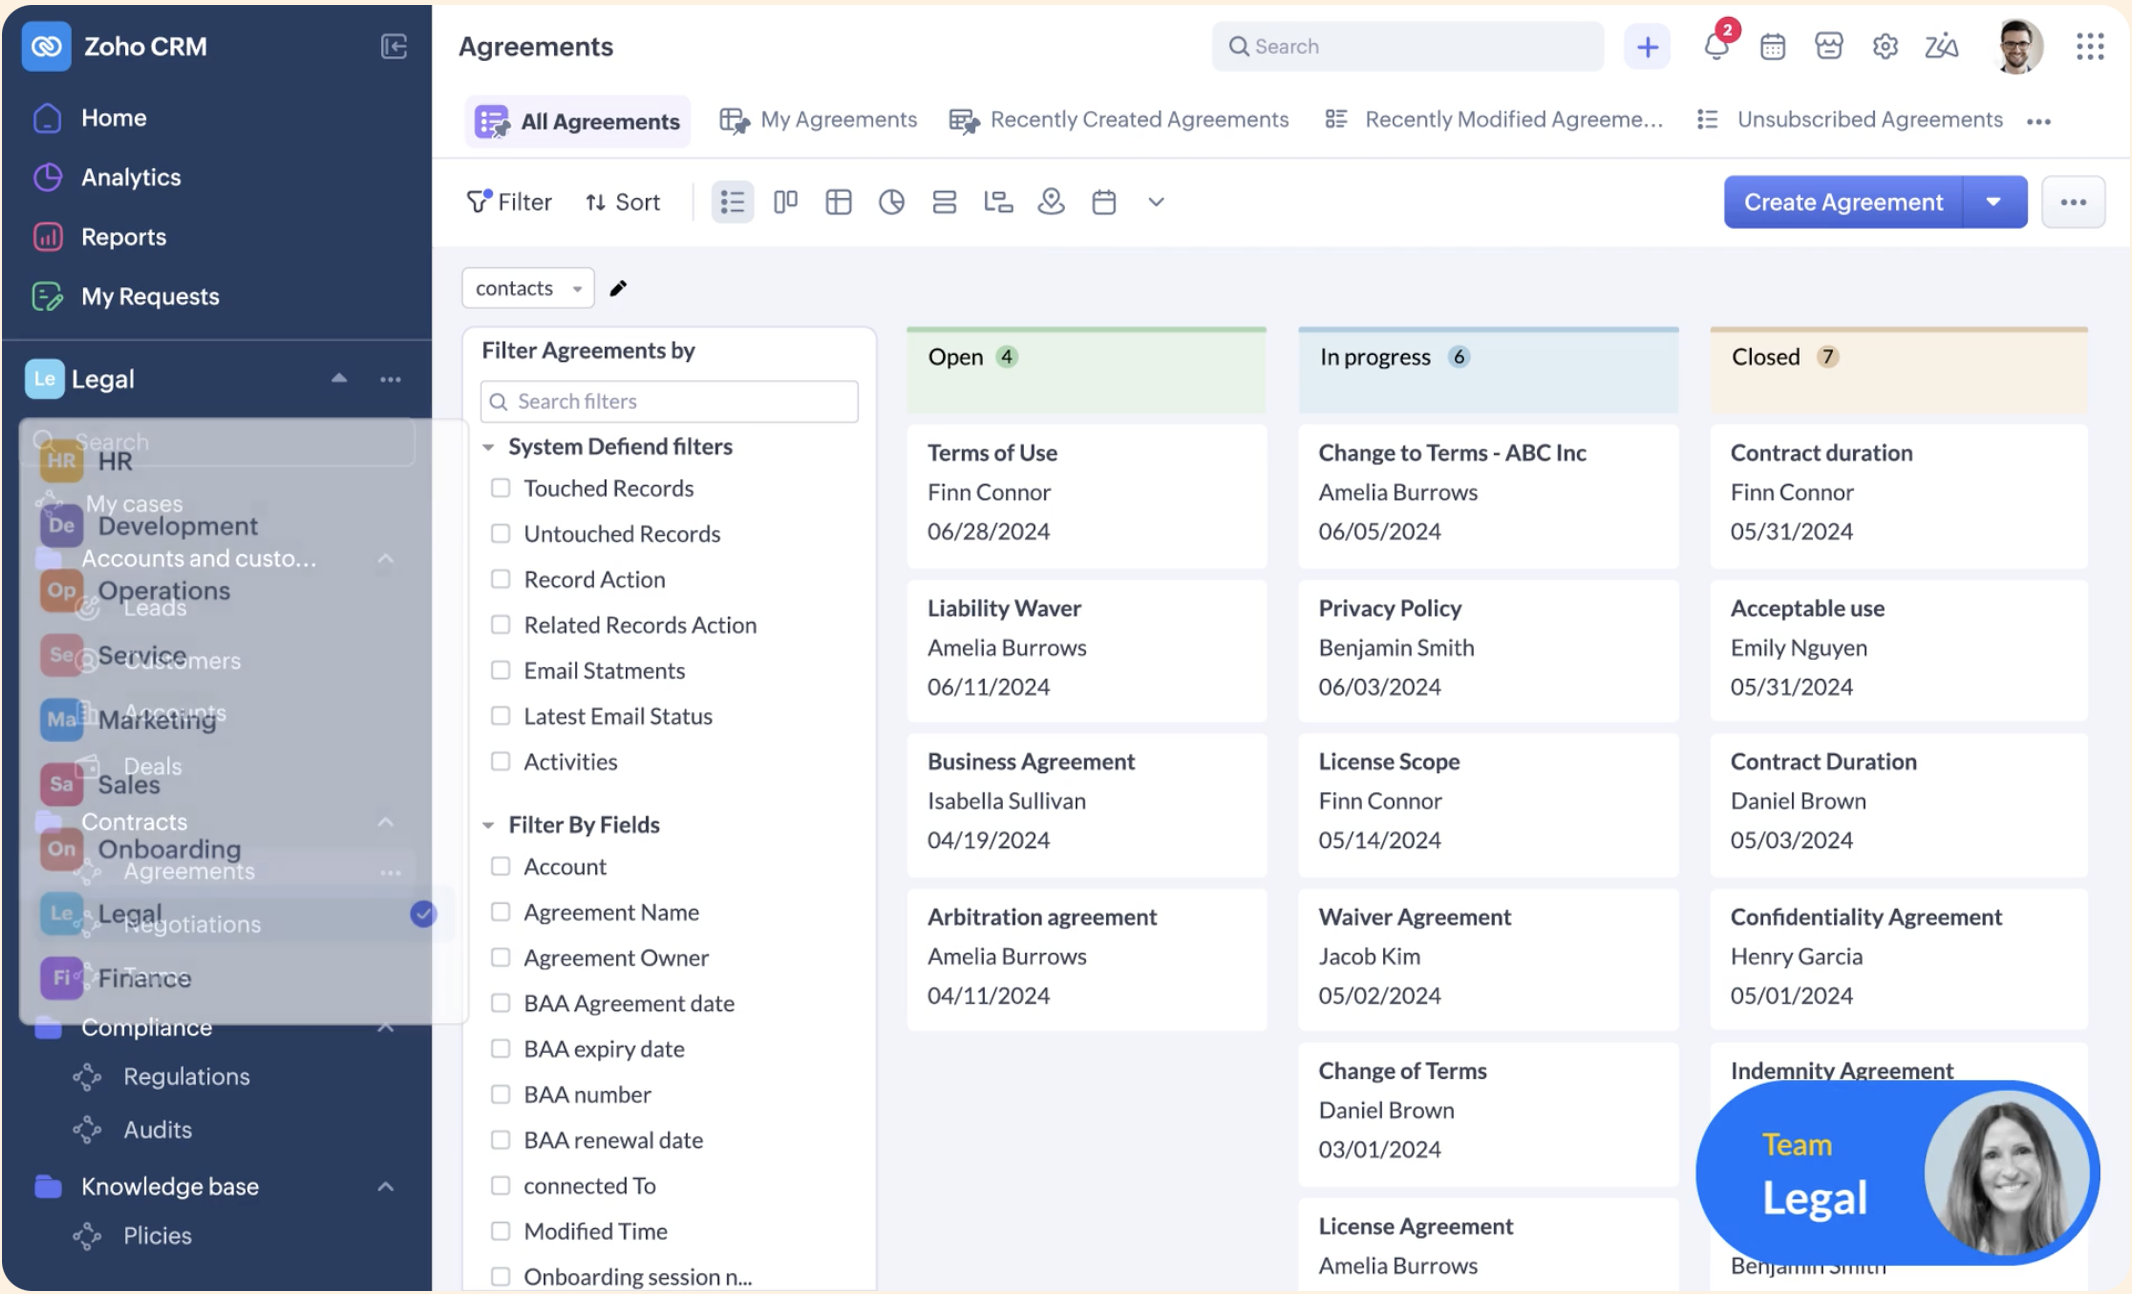Click the pencil edit icon beside contacts
2132x1294 pixels.
(618, 289)
